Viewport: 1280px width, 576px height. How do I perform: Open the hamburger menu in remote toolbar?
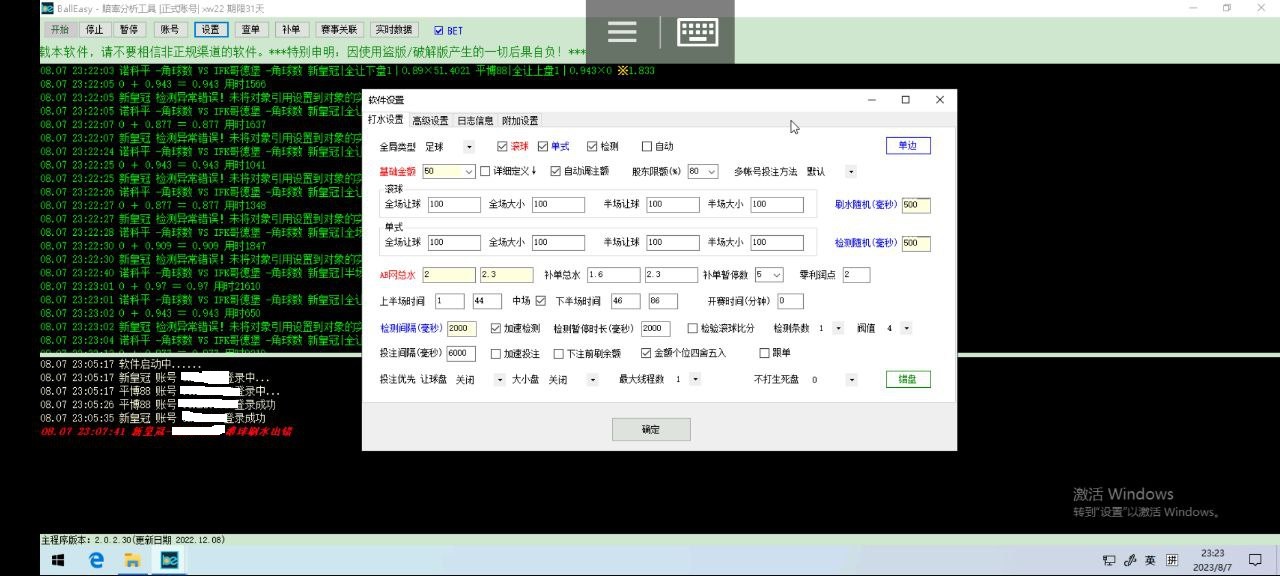[622, 32]
